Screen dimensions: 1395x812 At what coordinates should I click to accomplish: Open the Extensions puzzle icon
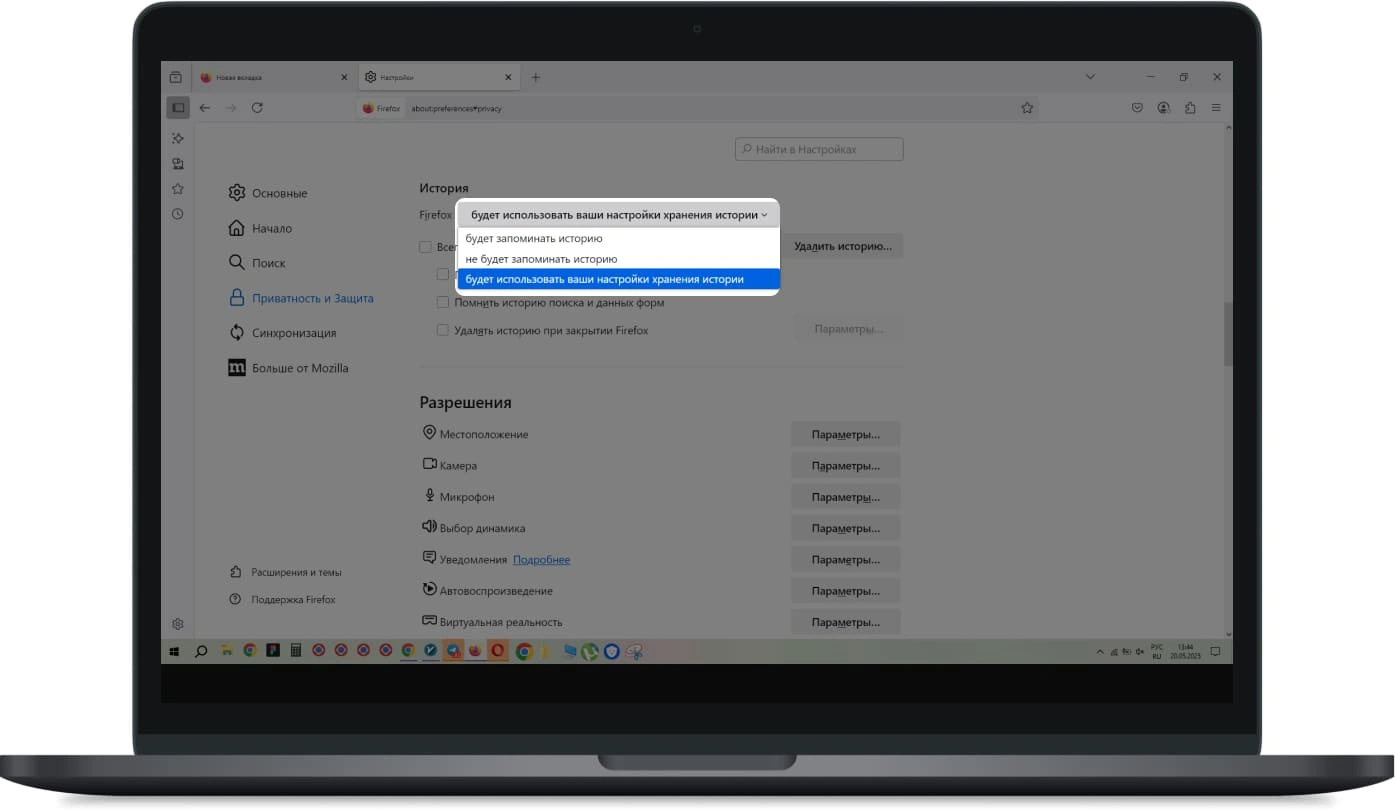pyautogui.click(x=1190, y=108)
